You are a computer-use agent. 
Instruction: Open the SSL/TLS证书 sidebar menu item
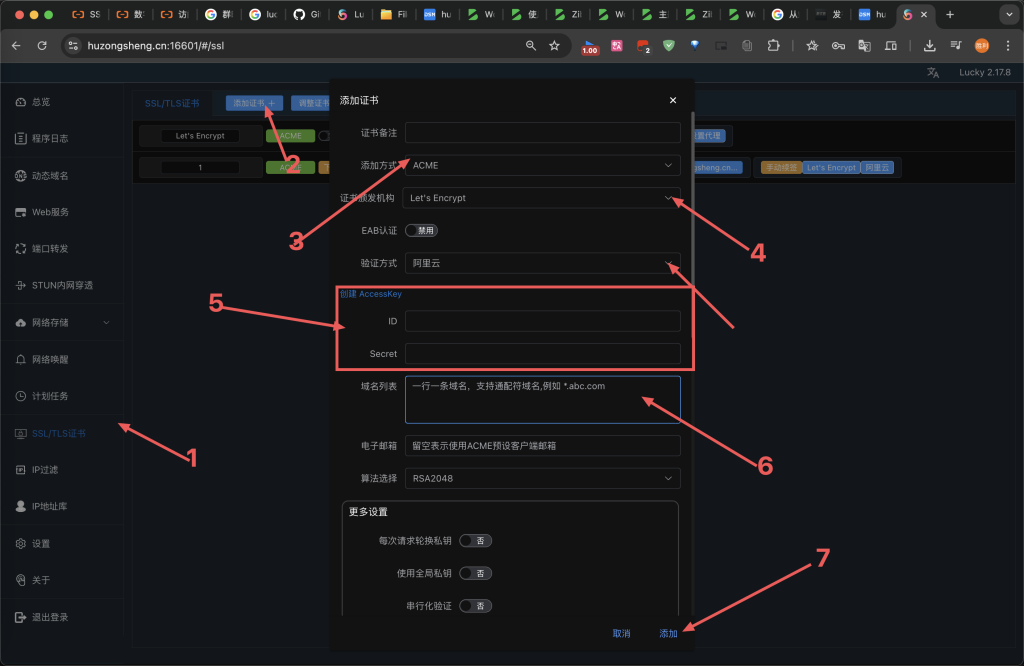click(x=58, y=433)
